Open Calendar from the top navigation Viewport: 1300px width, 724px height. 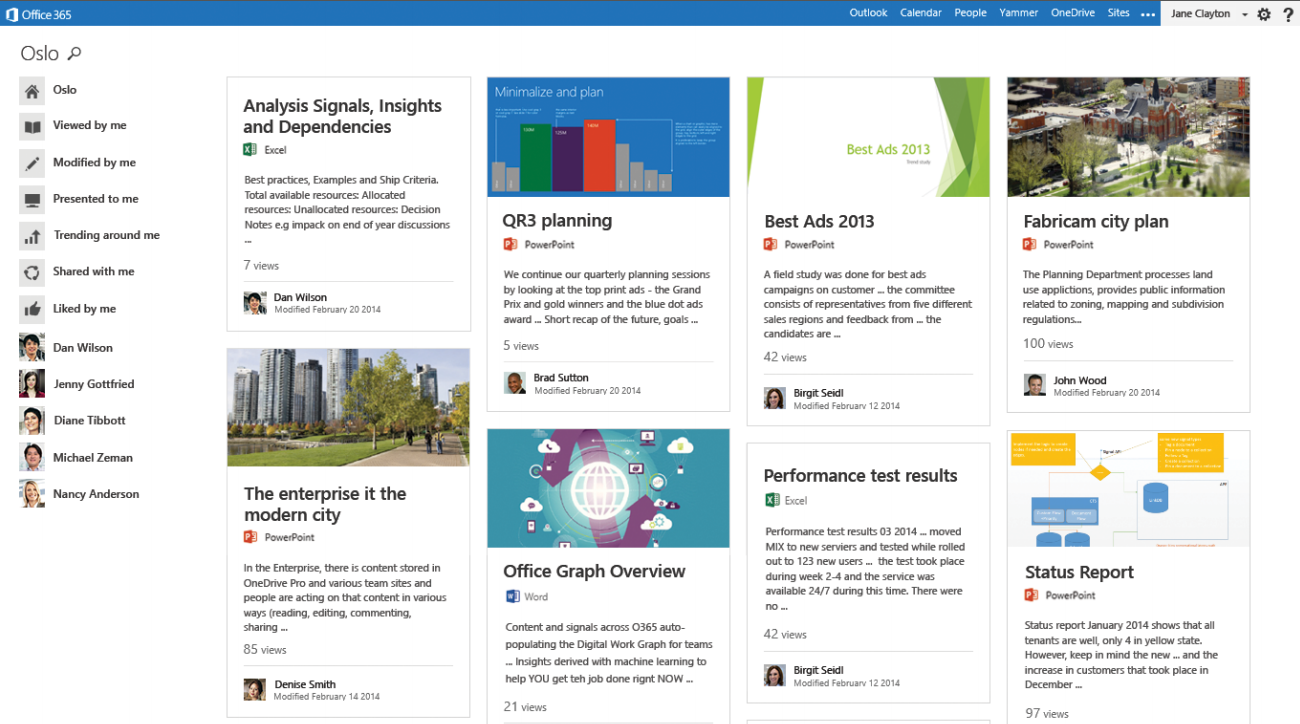click(920, 13)
